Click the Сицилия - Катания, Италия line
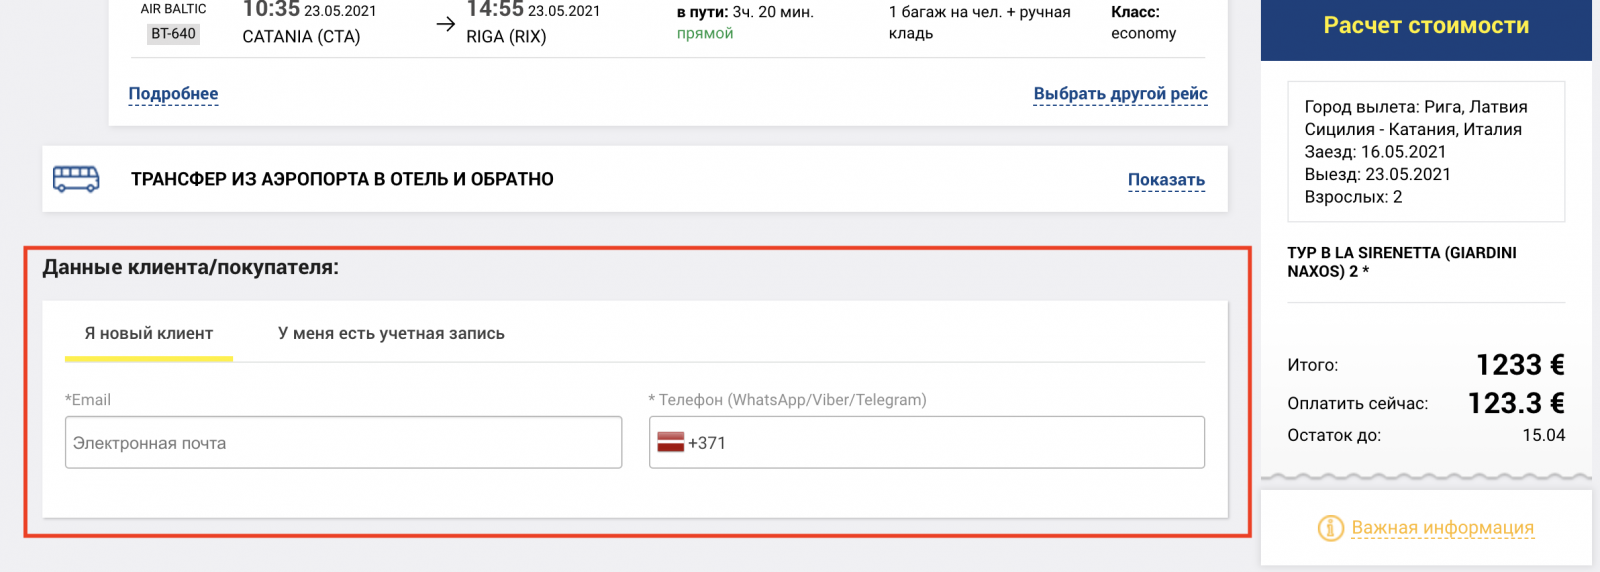Screen dimensions: 1600x572 click(x=1413, y=129)
